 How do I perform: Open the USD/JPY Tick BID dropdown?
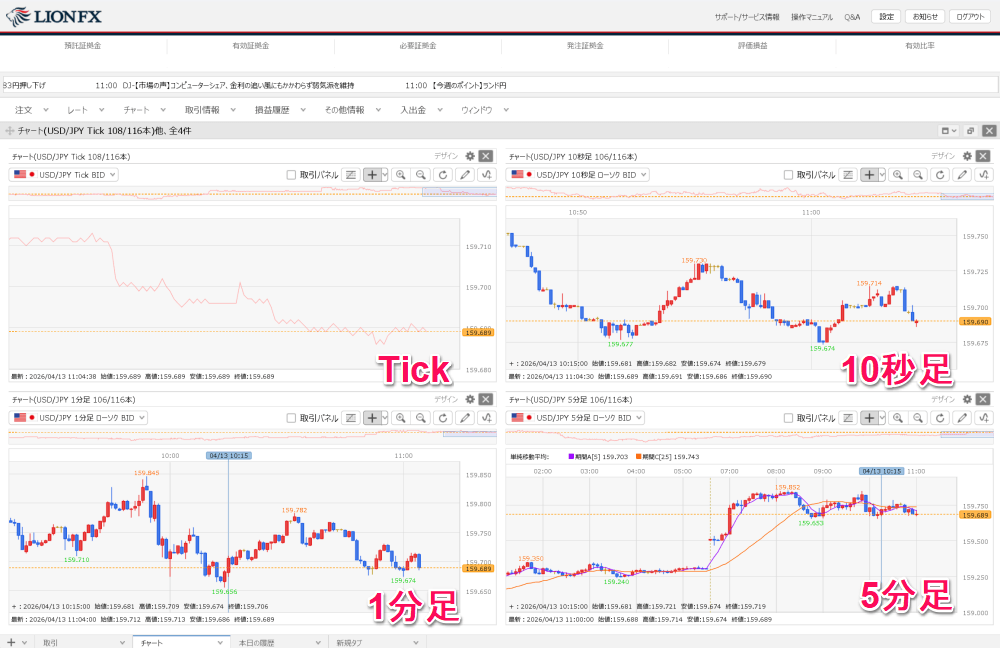(64, 175)
